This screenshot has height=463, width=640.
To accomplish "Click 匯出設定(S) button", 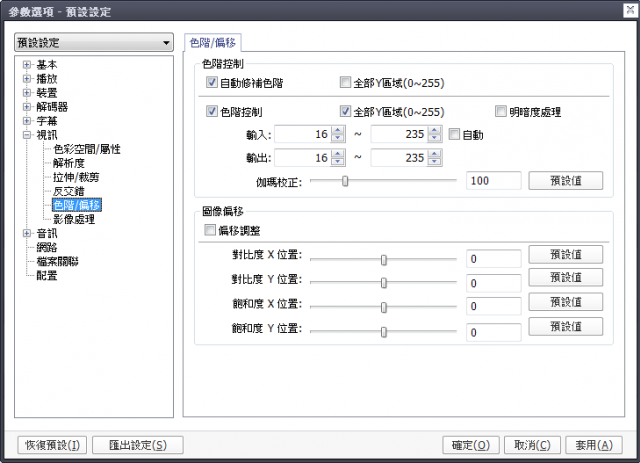I will pyautogui.click(x=138, y=445).
